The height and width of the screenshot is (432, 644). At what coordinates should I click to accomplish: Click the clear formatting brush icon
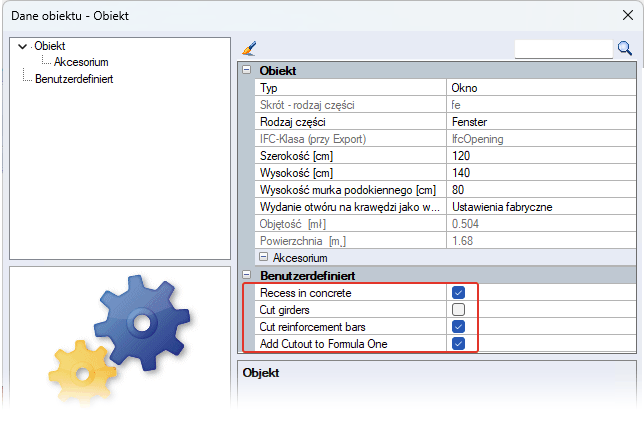click(250, 48)
